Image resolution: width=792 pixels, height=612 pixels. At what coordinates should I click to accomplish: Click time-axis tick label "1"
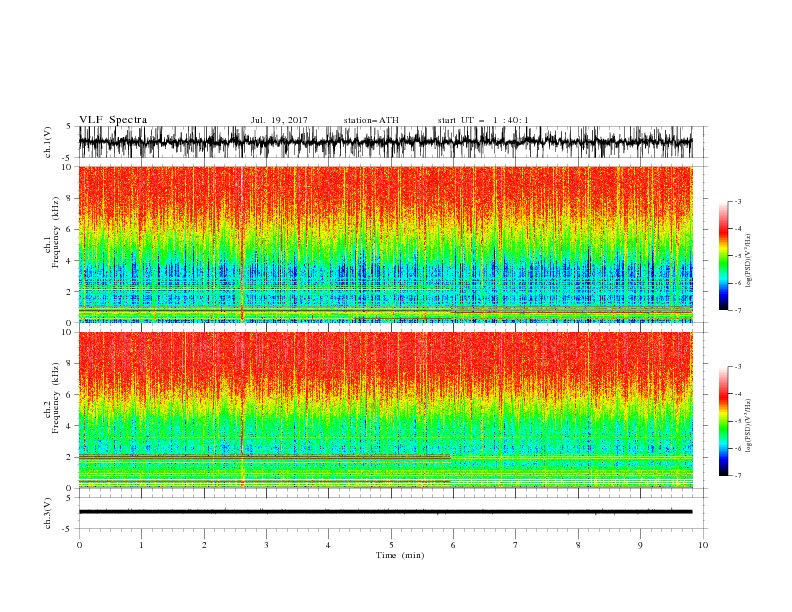click(x=141, y=545)
